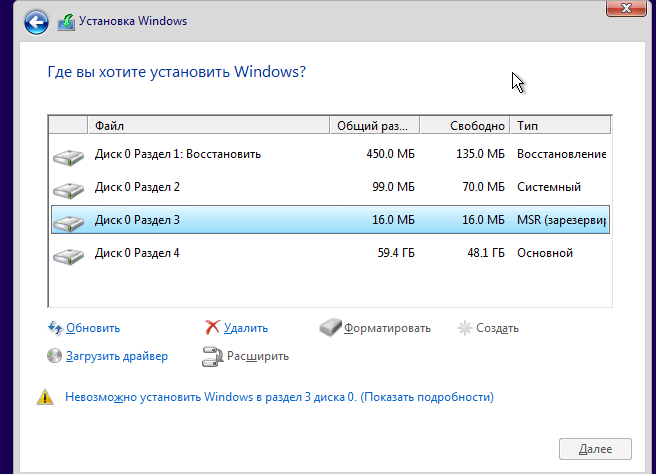
Task: Select the Диск 0 Раздел 2 partition
Action: [330, 187]
